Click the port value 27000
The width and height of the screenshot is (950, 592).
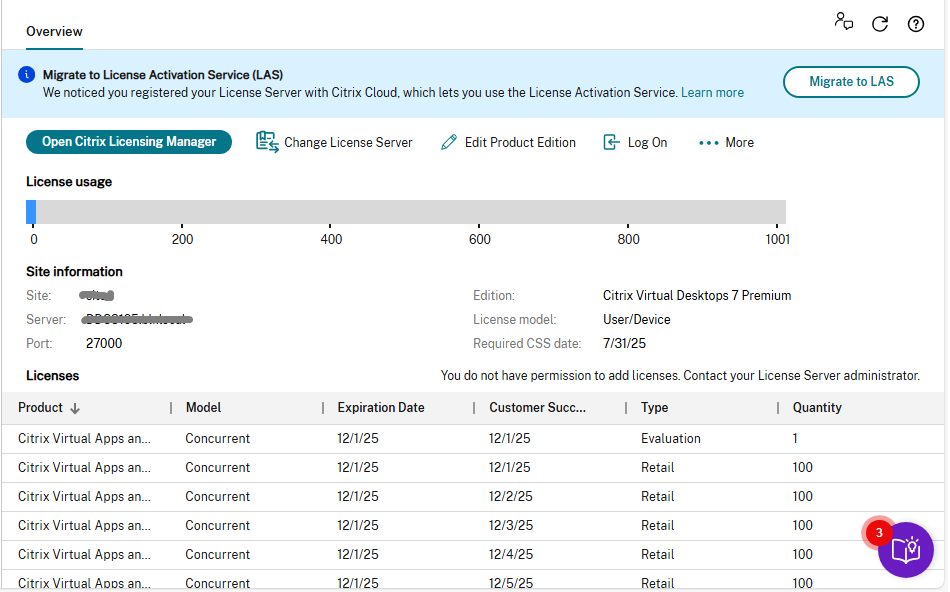click(x=104, y=344)
